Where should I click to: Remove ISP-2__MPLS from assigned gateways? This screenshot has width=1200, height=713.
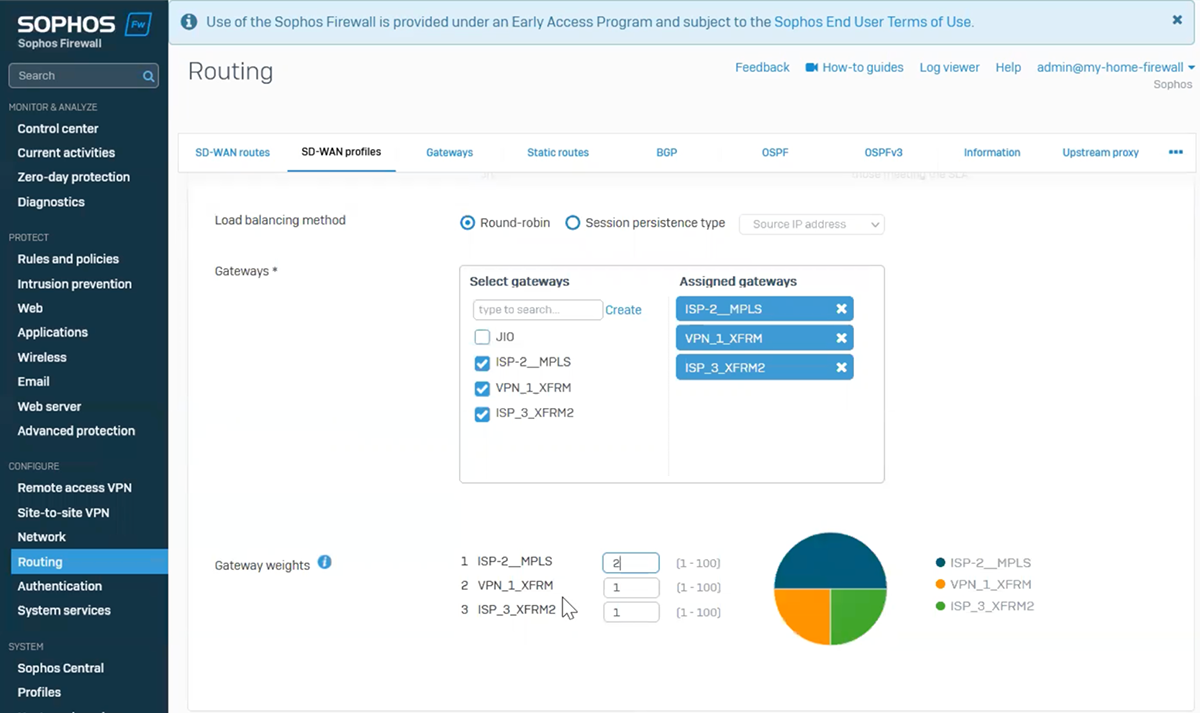841,309
